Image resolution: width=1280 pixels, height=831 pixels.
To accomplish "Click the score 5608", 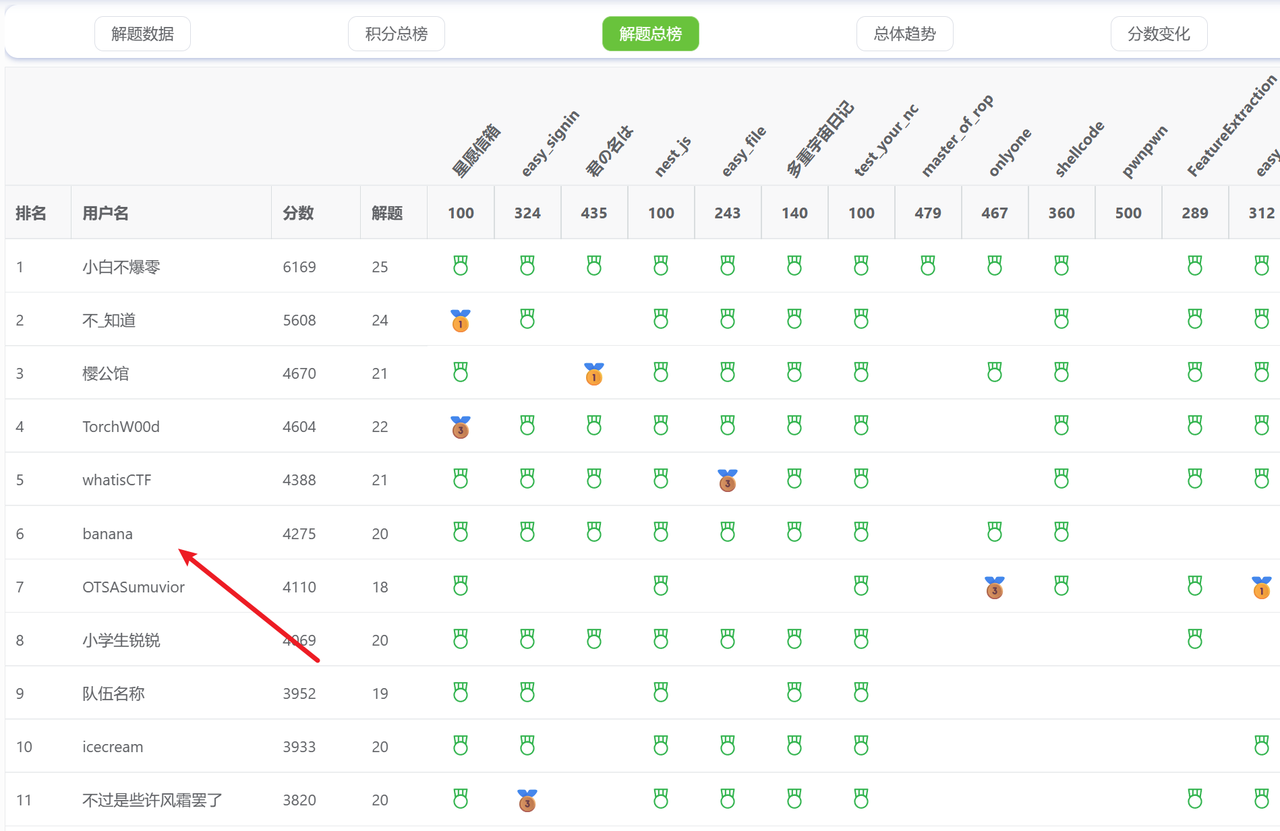I will [299, 320].
